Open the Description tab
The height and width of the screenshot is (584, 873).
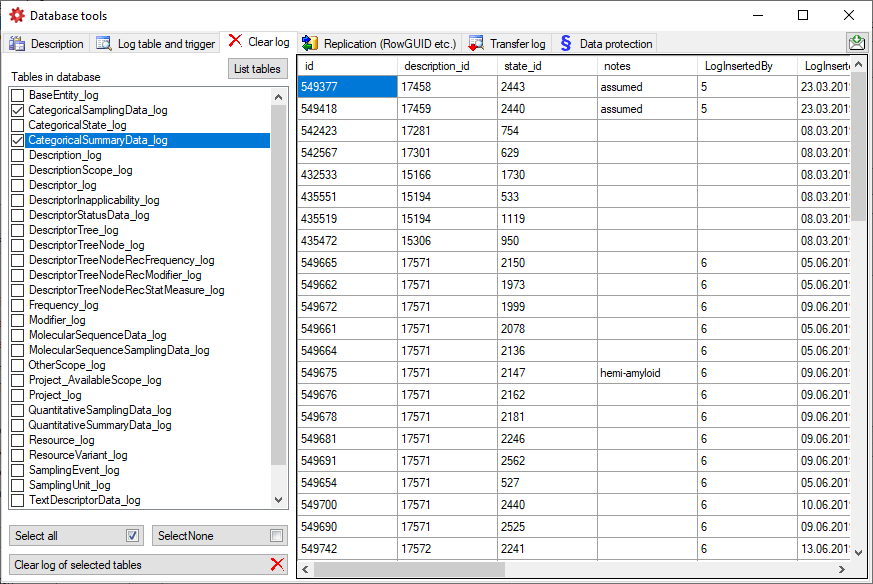(x=46, y=43)
